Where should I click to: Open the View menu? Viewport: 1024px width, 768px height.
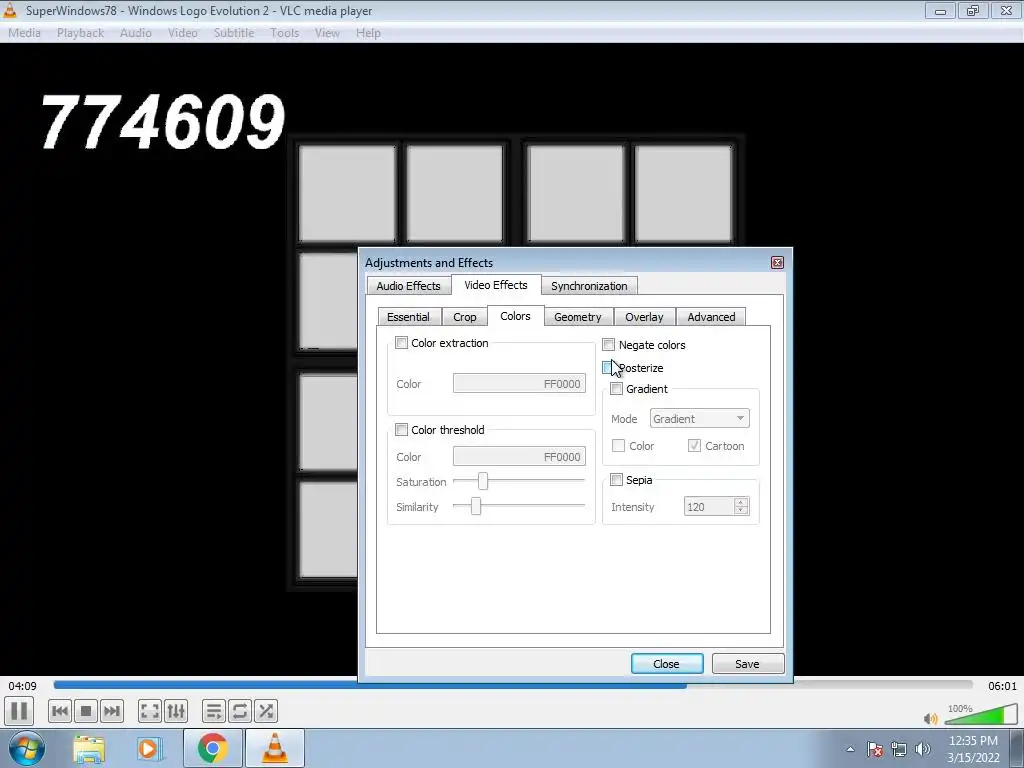pos(327,33)
